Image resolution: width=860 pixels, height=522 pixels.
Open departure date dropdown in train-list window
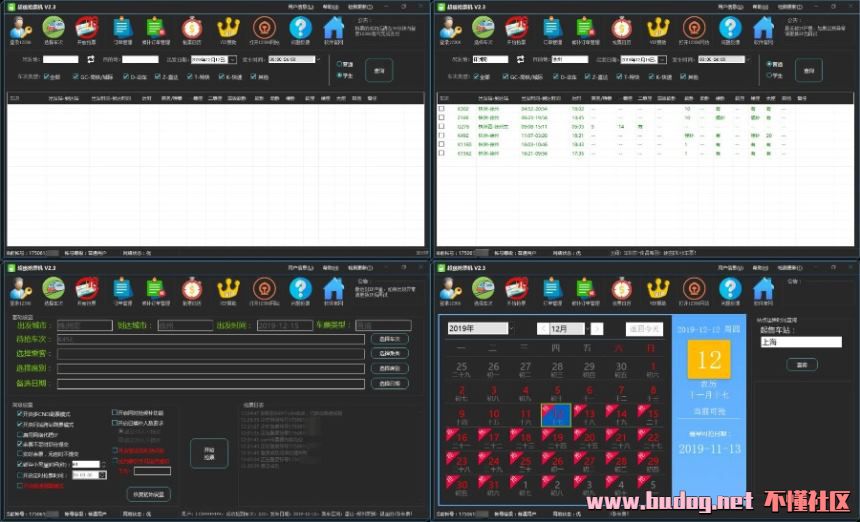[662, 59]
